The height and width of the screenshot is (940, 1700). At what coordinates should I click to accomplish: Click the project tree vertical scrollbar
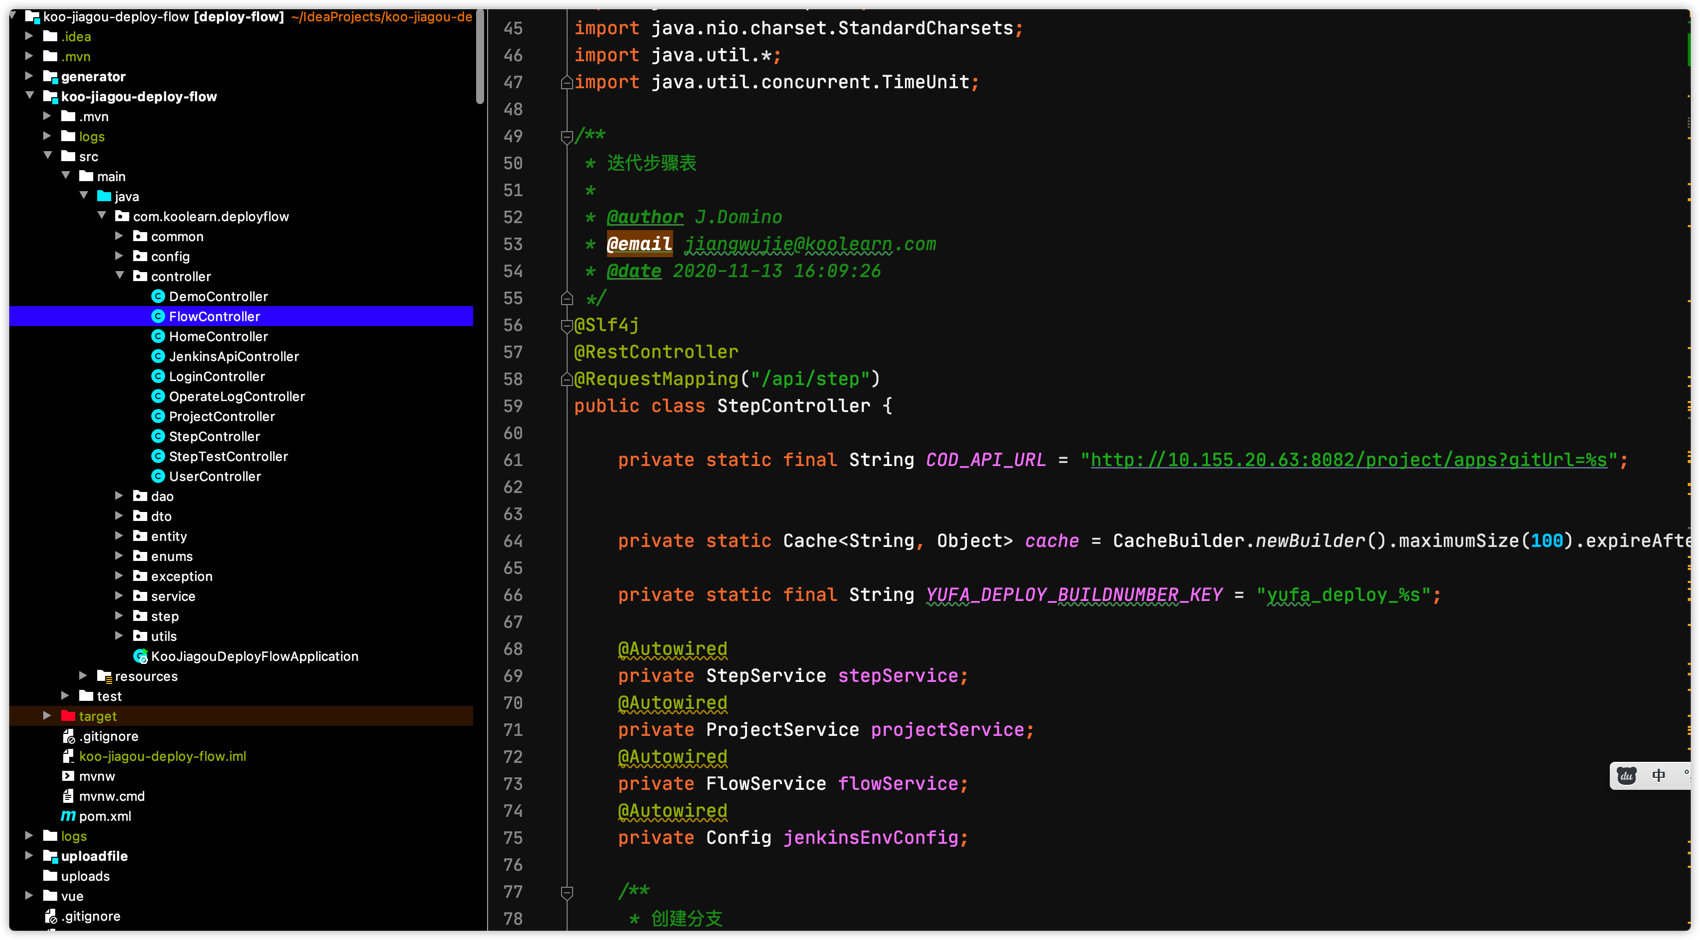pos(480,55)
